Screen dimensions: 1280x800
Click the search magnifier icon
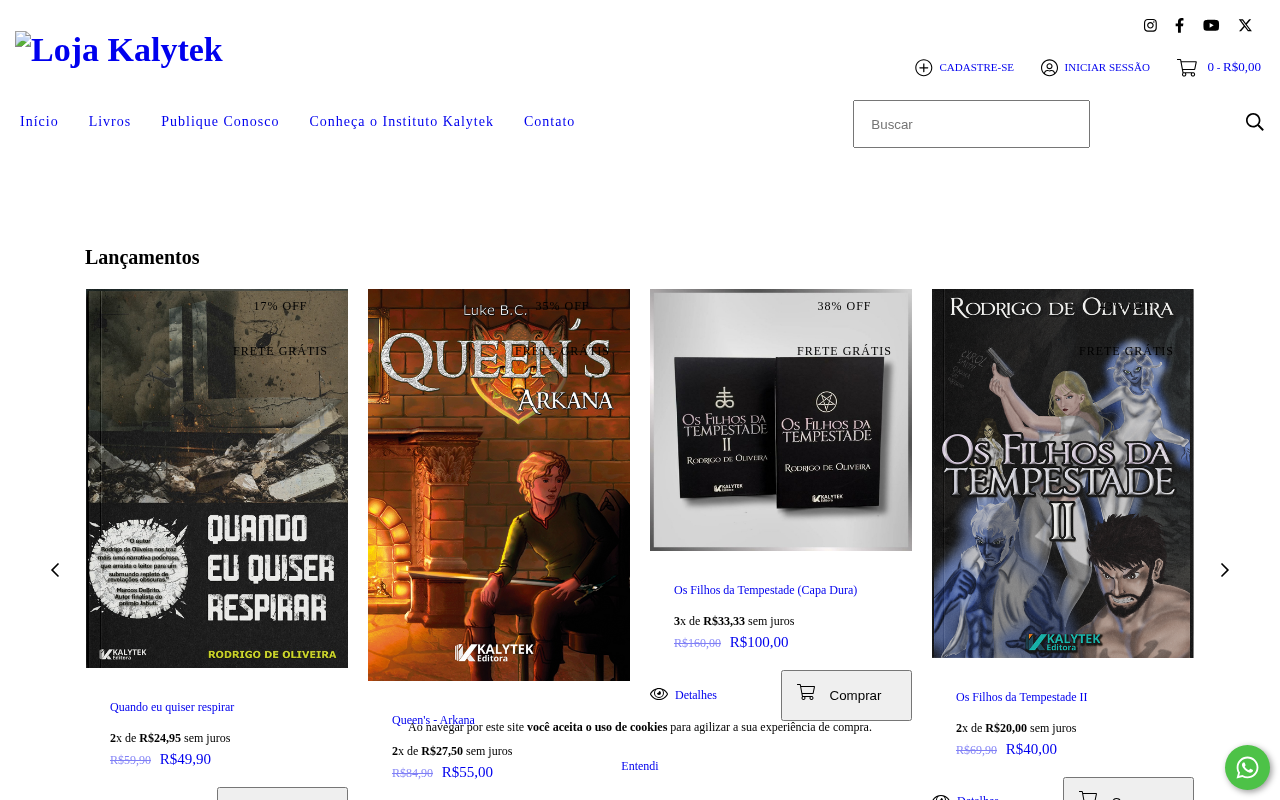[x=1255, y=122]
